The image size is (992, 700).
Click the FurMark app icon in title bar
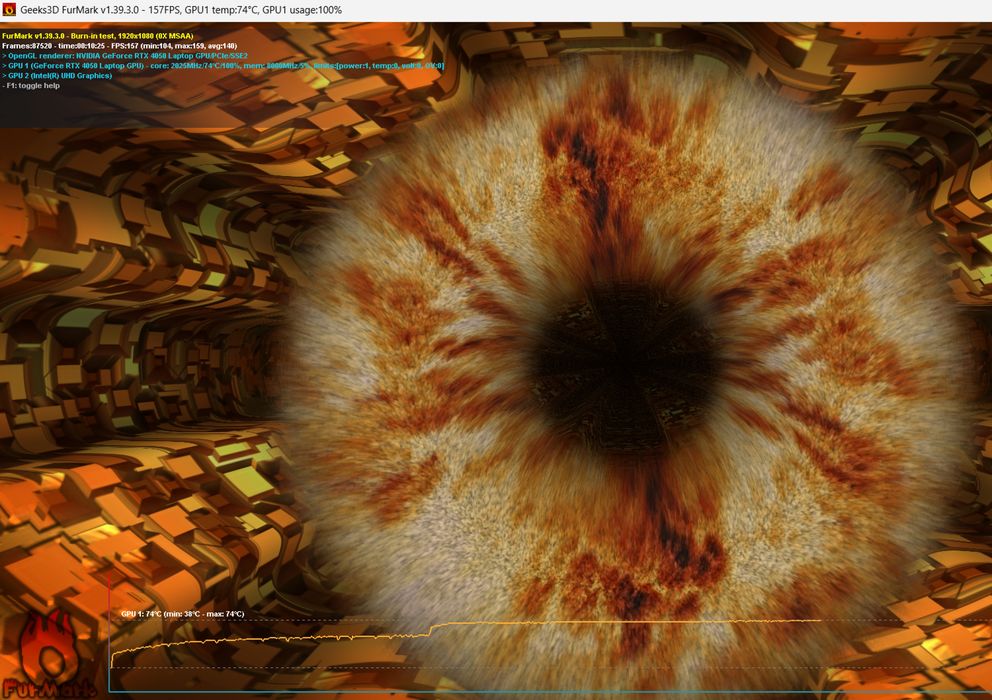click(x=9, y=10)
